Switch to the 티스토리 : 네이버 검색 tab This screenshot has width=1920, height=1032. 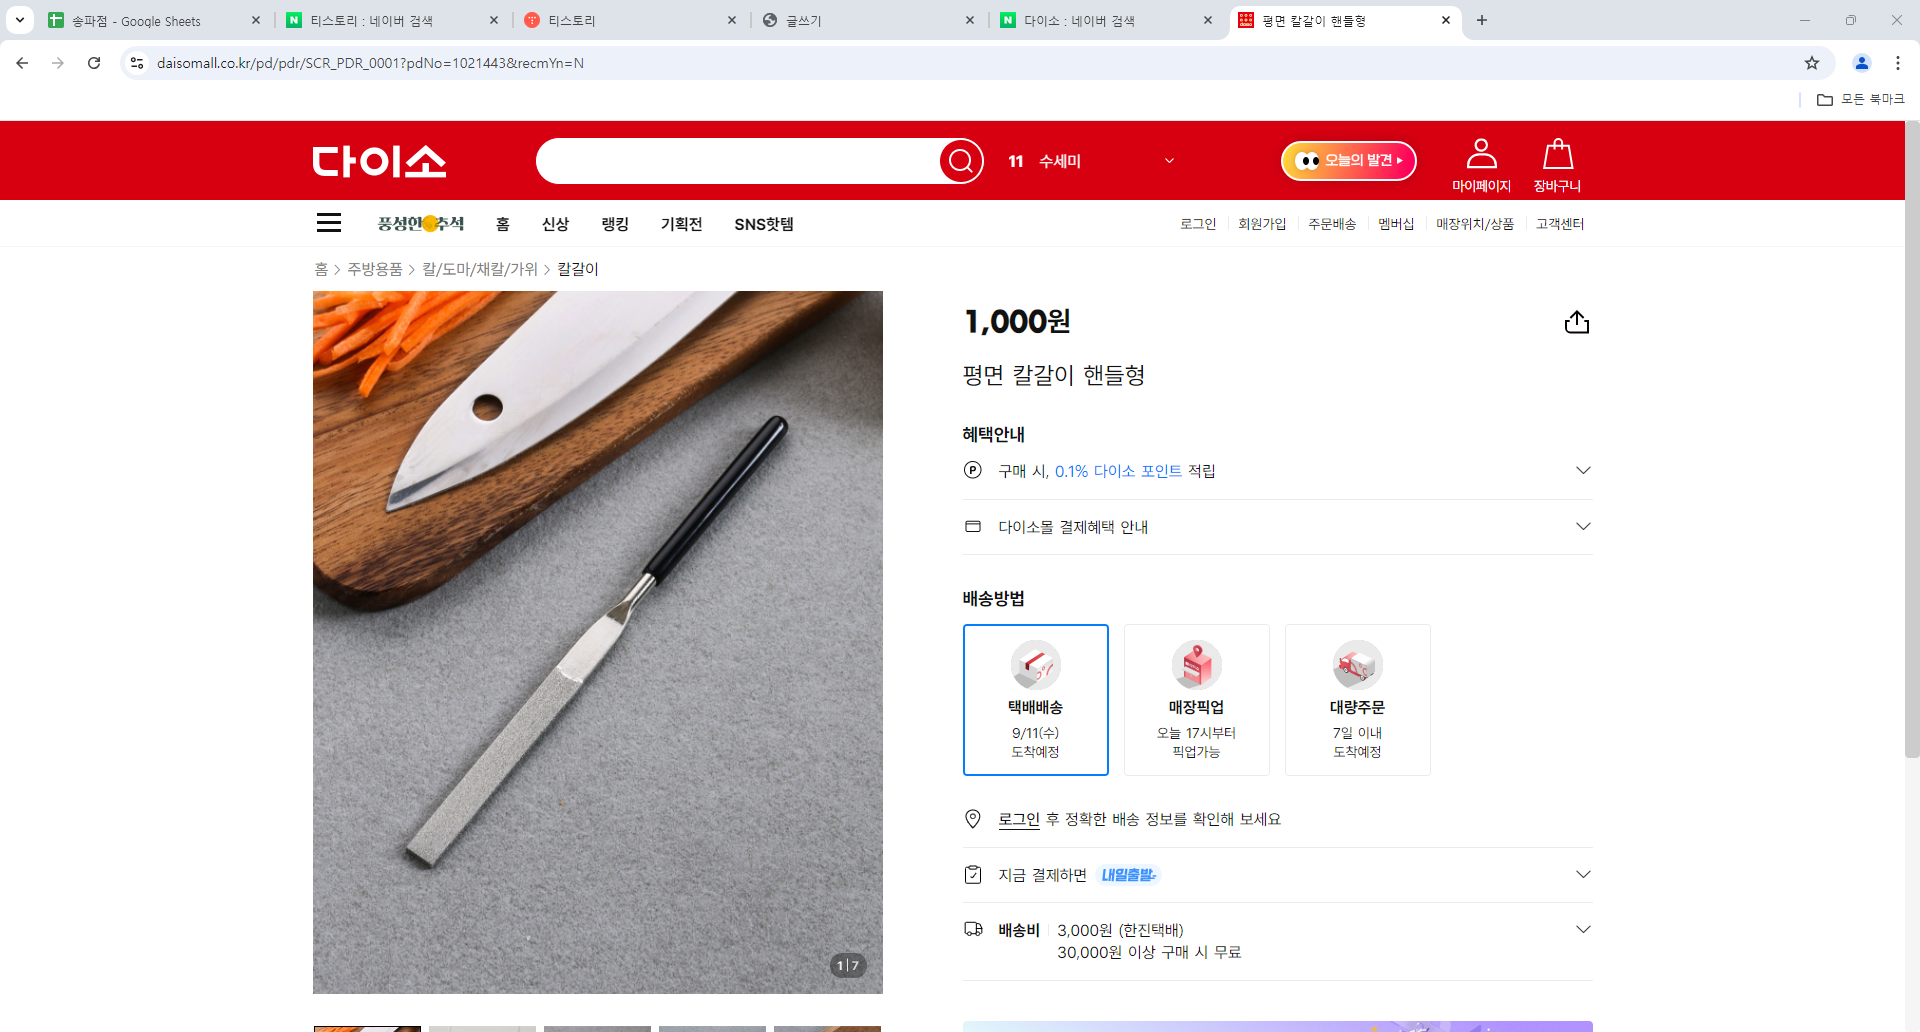(393, 21)
